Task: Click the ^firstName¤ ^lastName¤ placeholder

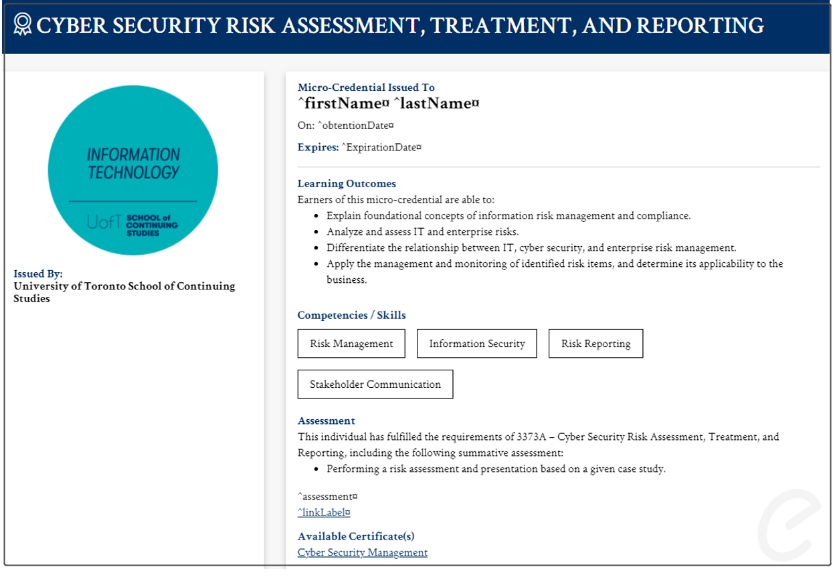Action: [x=388, y=103]
